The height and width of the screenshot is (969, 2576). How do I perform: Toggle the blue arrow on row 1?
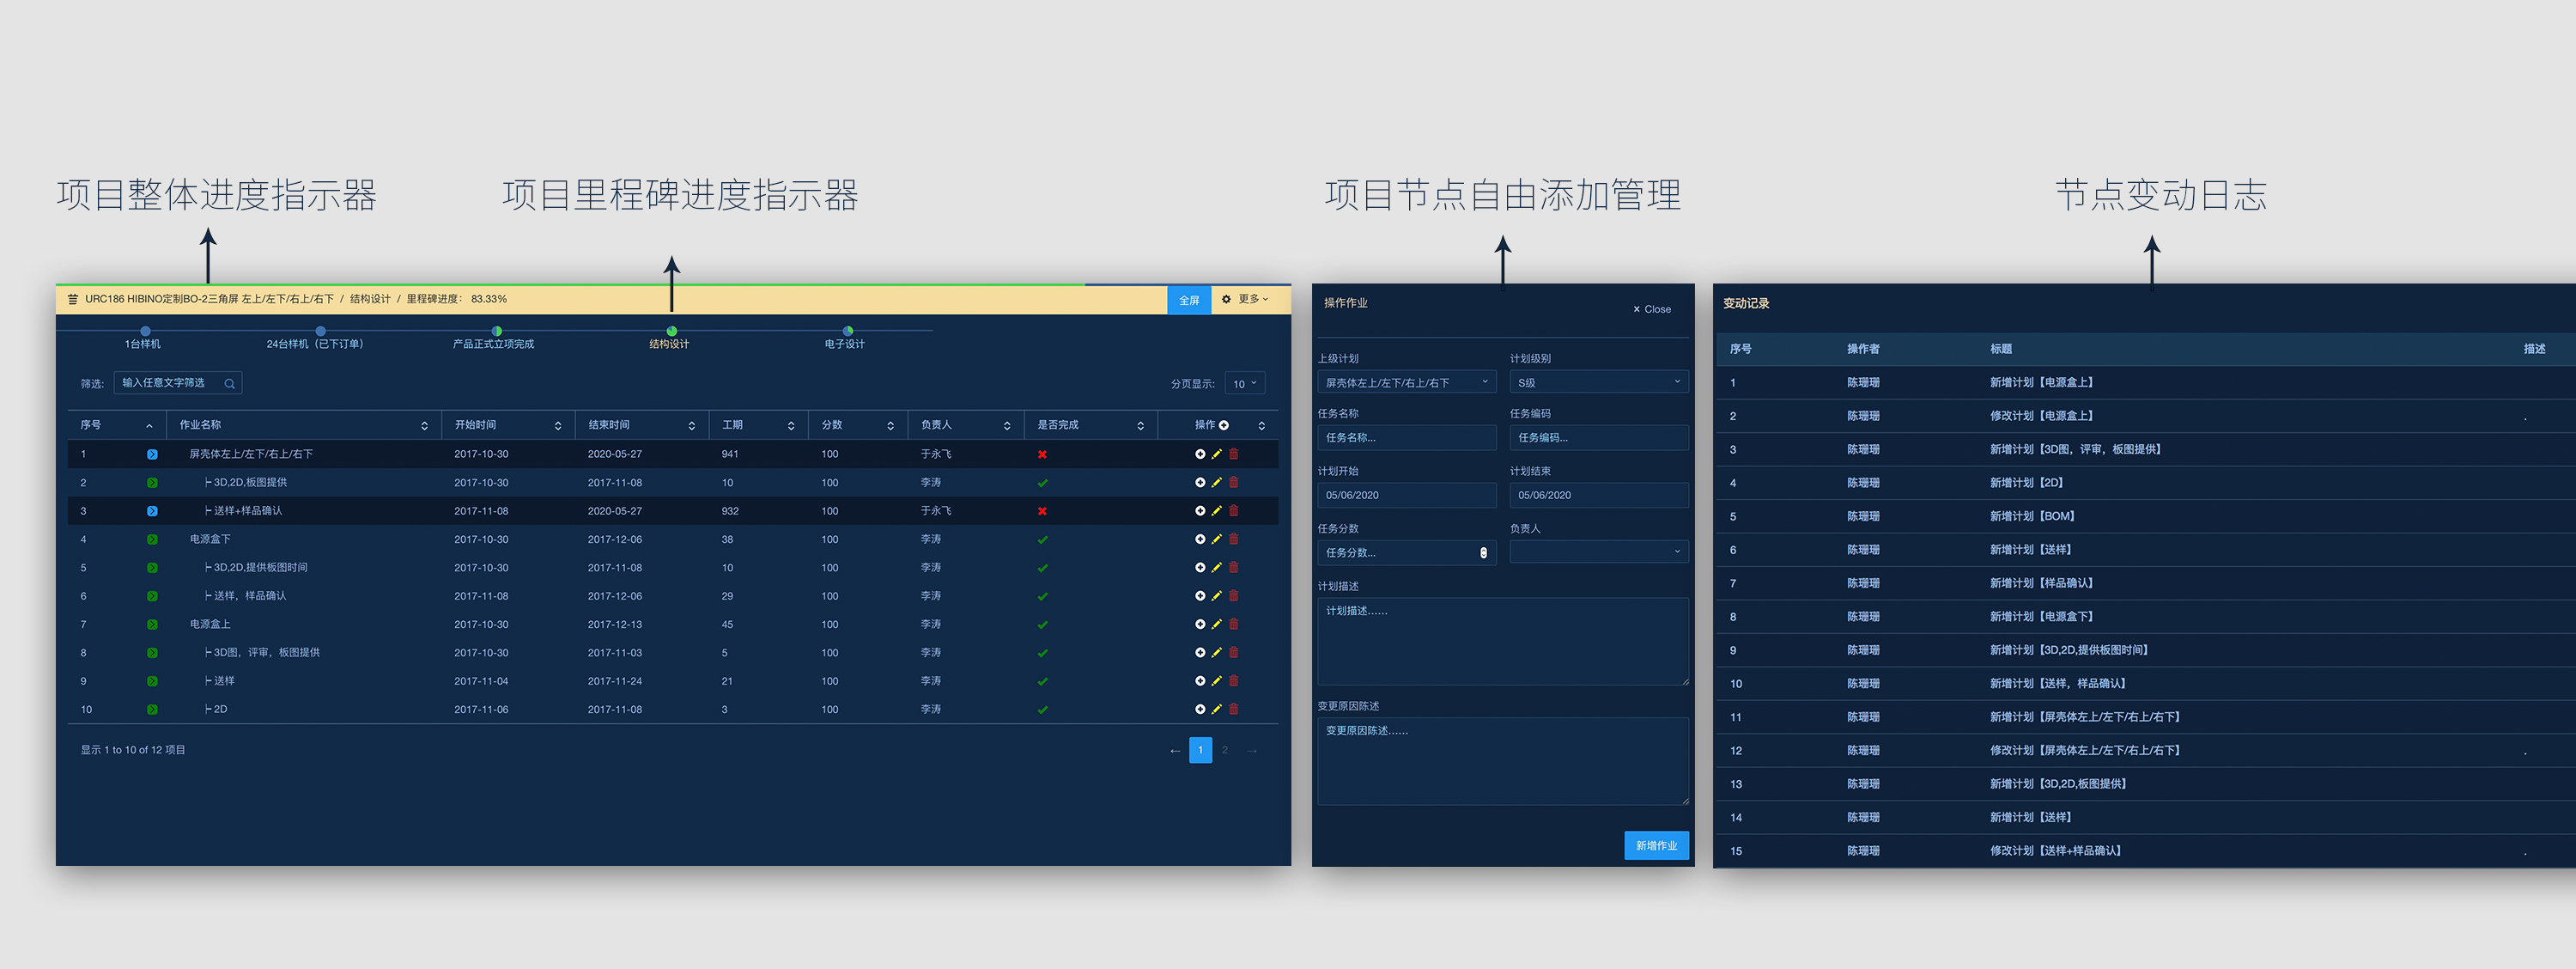click(x=152, y=454)
